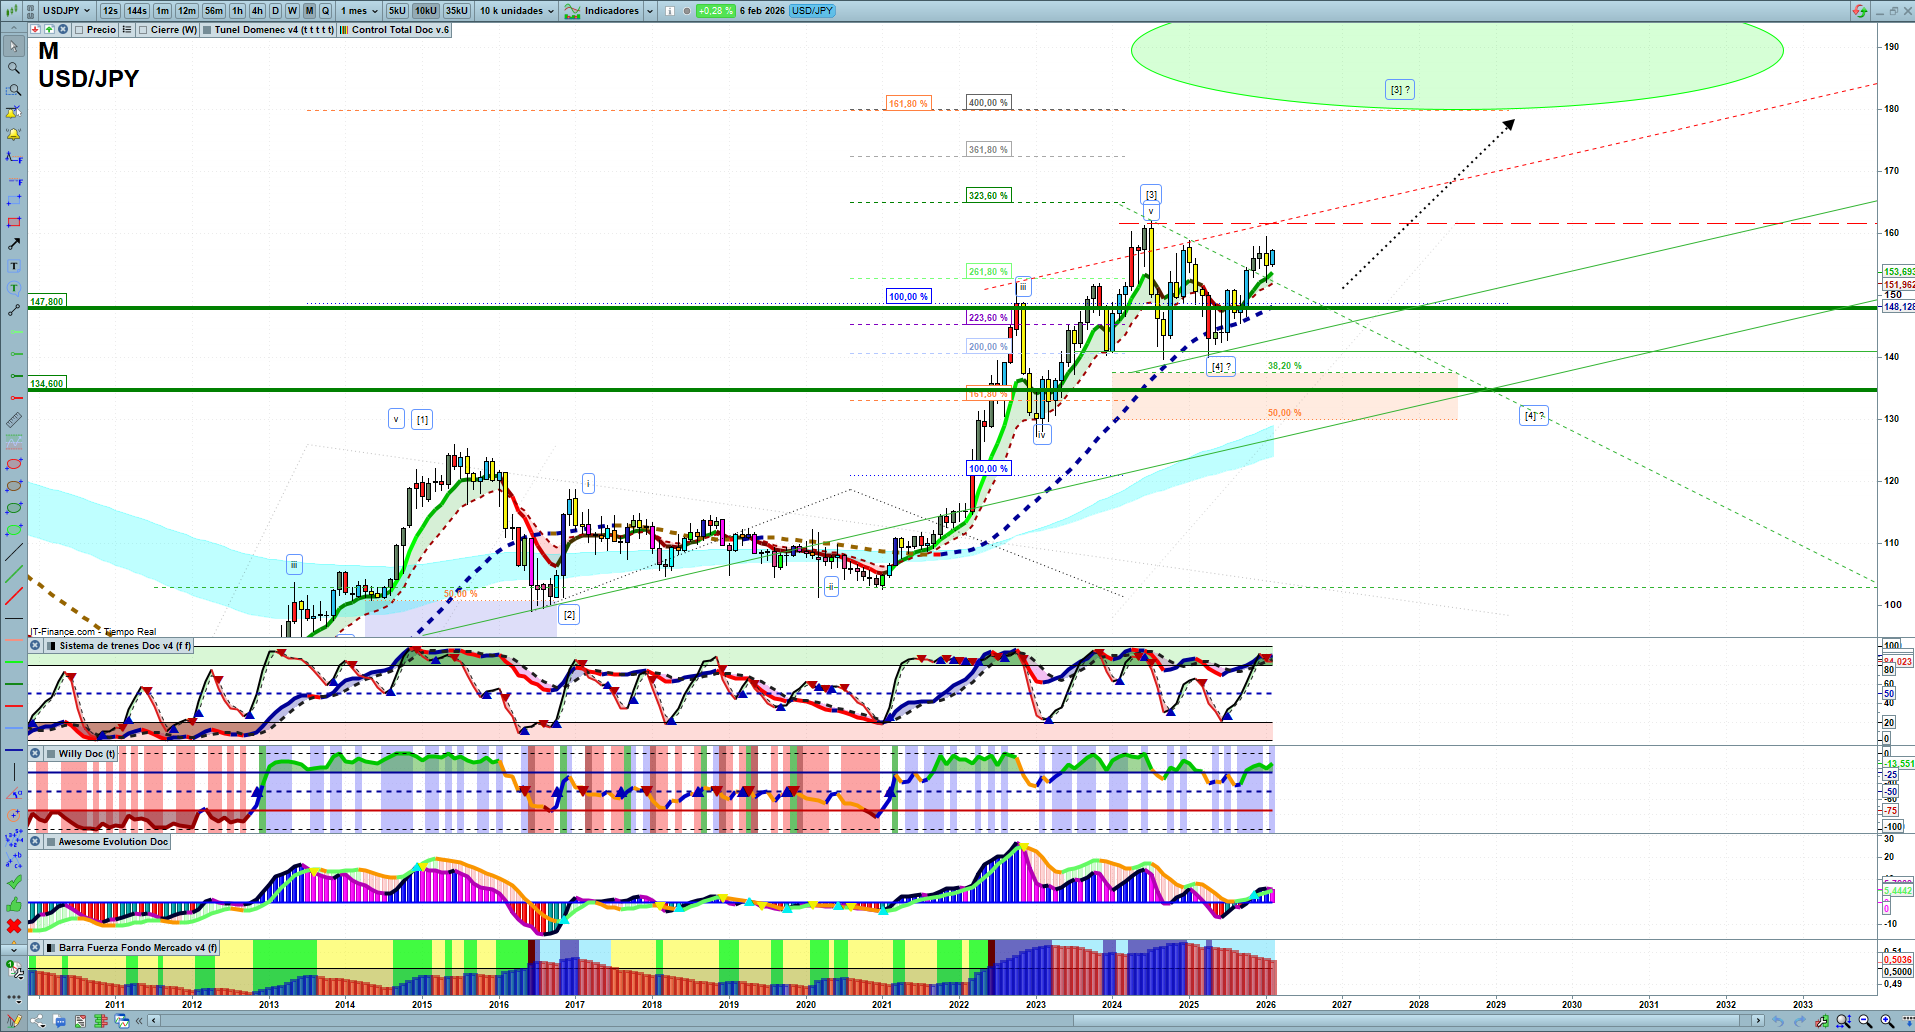The width and height of the screenshot is (1915, 1032).
Task: Close the Awesome Evolution Doc panel
Action: point(35,842)
